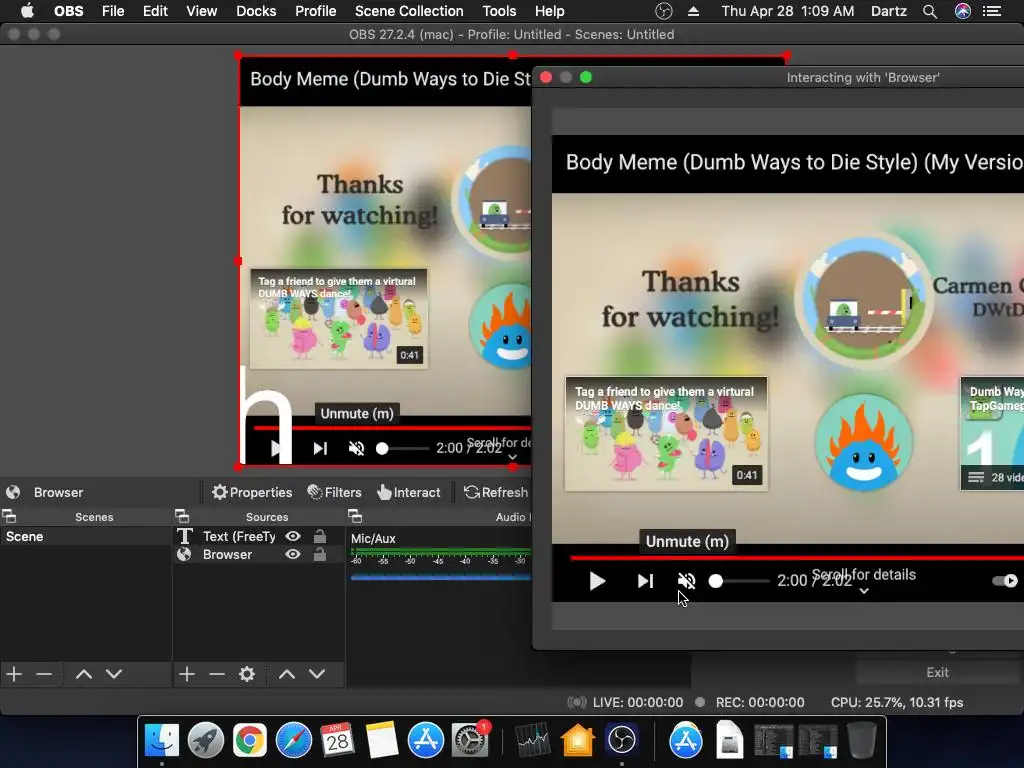The height and width of the screenshot is (768, 1024).
Task: Click the blue flame-hair character channel icon in Interact window
Action: (863, 443)
